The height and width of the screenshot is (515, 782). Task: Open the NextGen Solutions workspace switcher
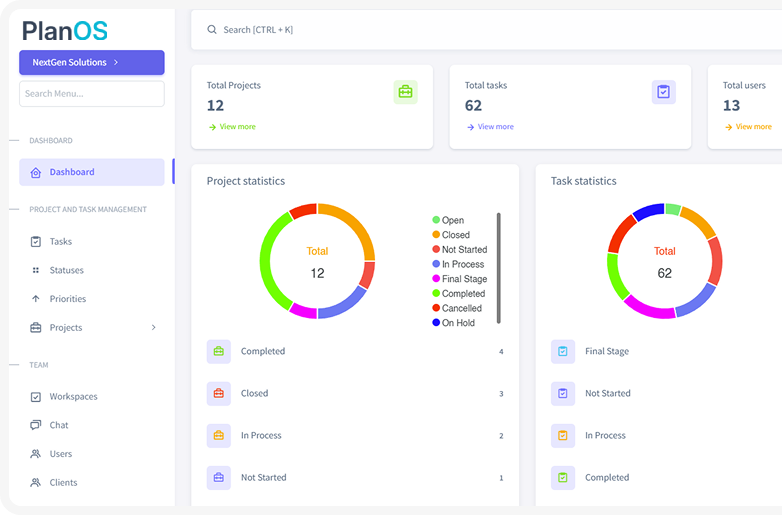(91, 62)
